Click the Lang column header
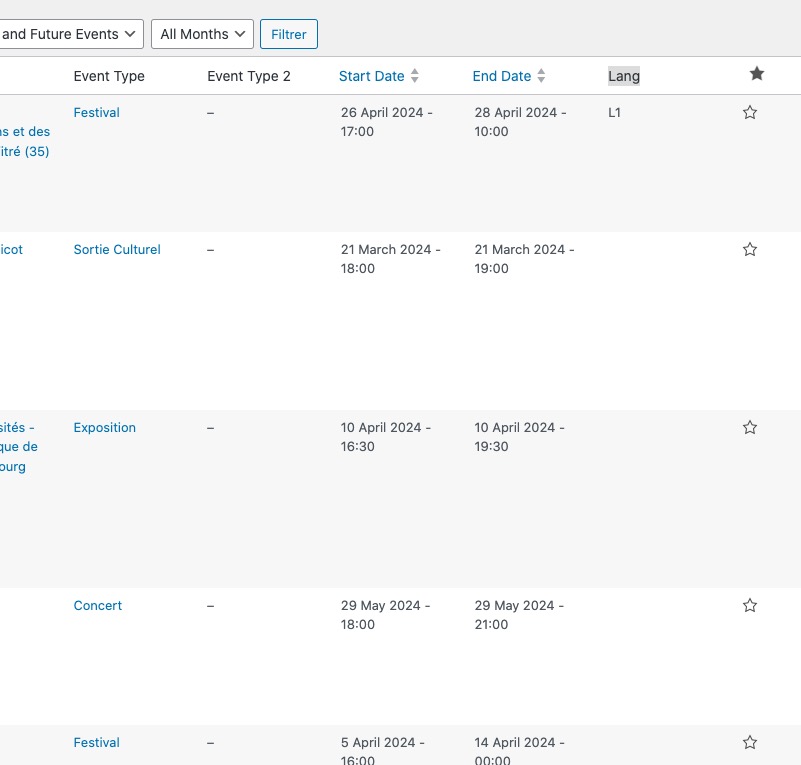The height and width of the screenshot is (765, 801). tap(624, 76)
